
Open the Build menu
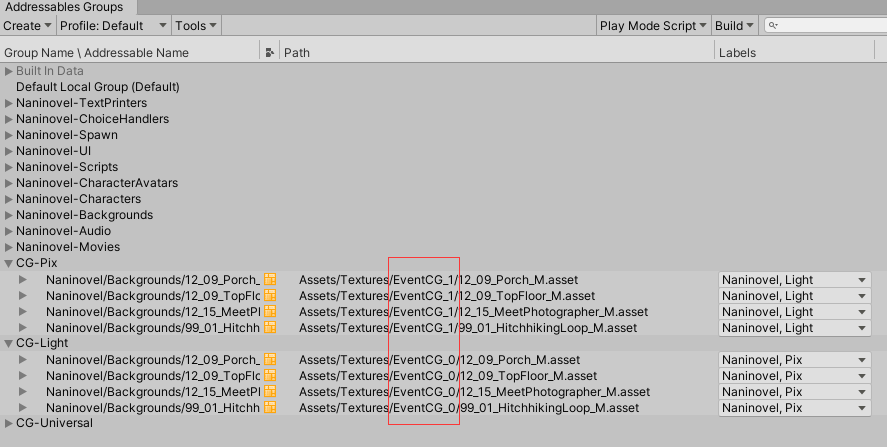(734, 26)
